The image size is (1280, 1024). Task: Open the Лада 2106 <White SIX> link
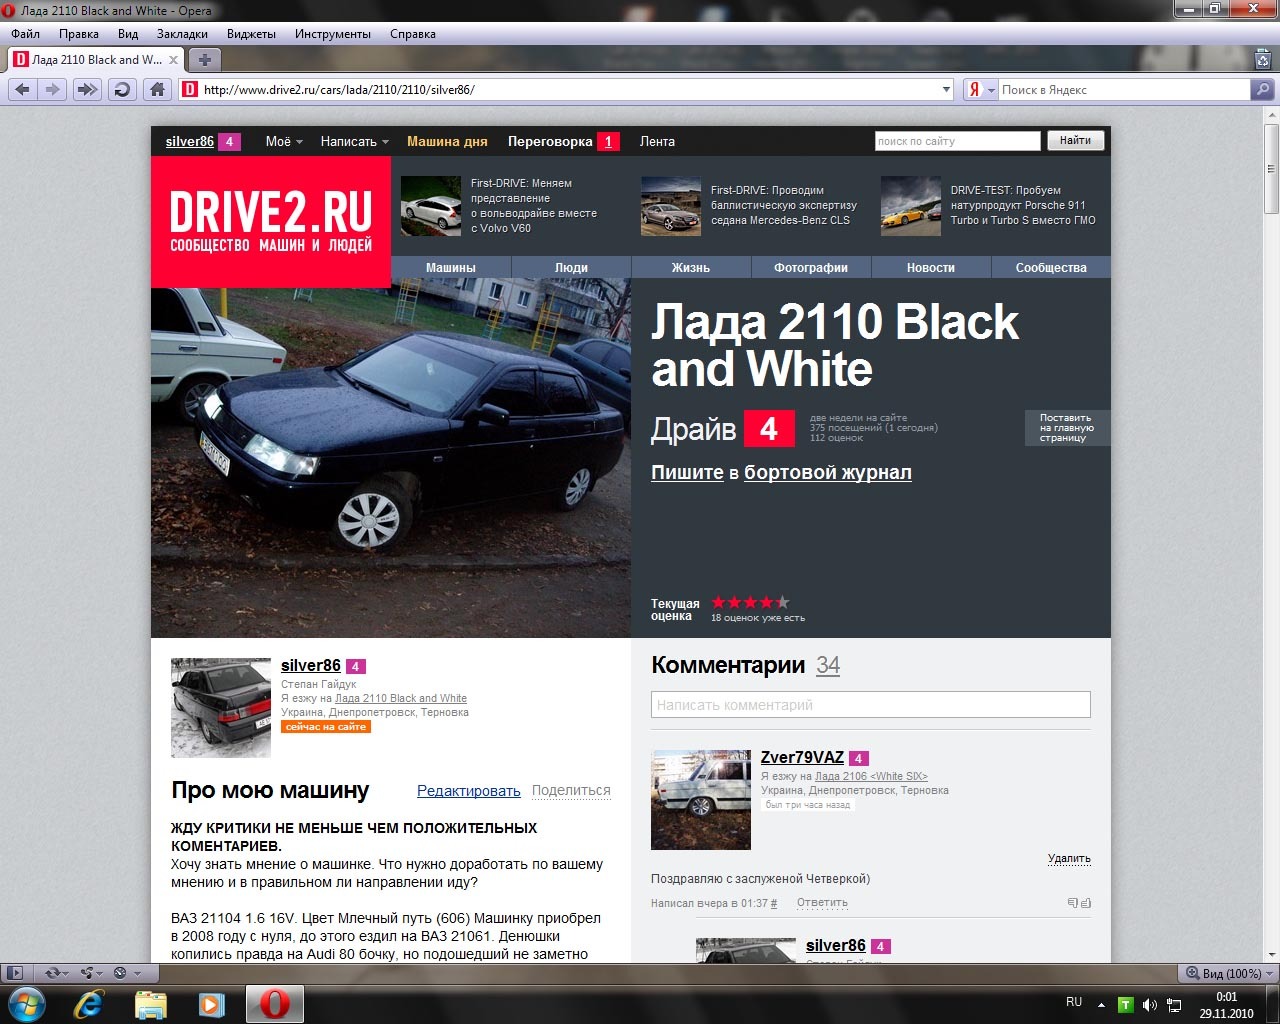click(871, 776)
